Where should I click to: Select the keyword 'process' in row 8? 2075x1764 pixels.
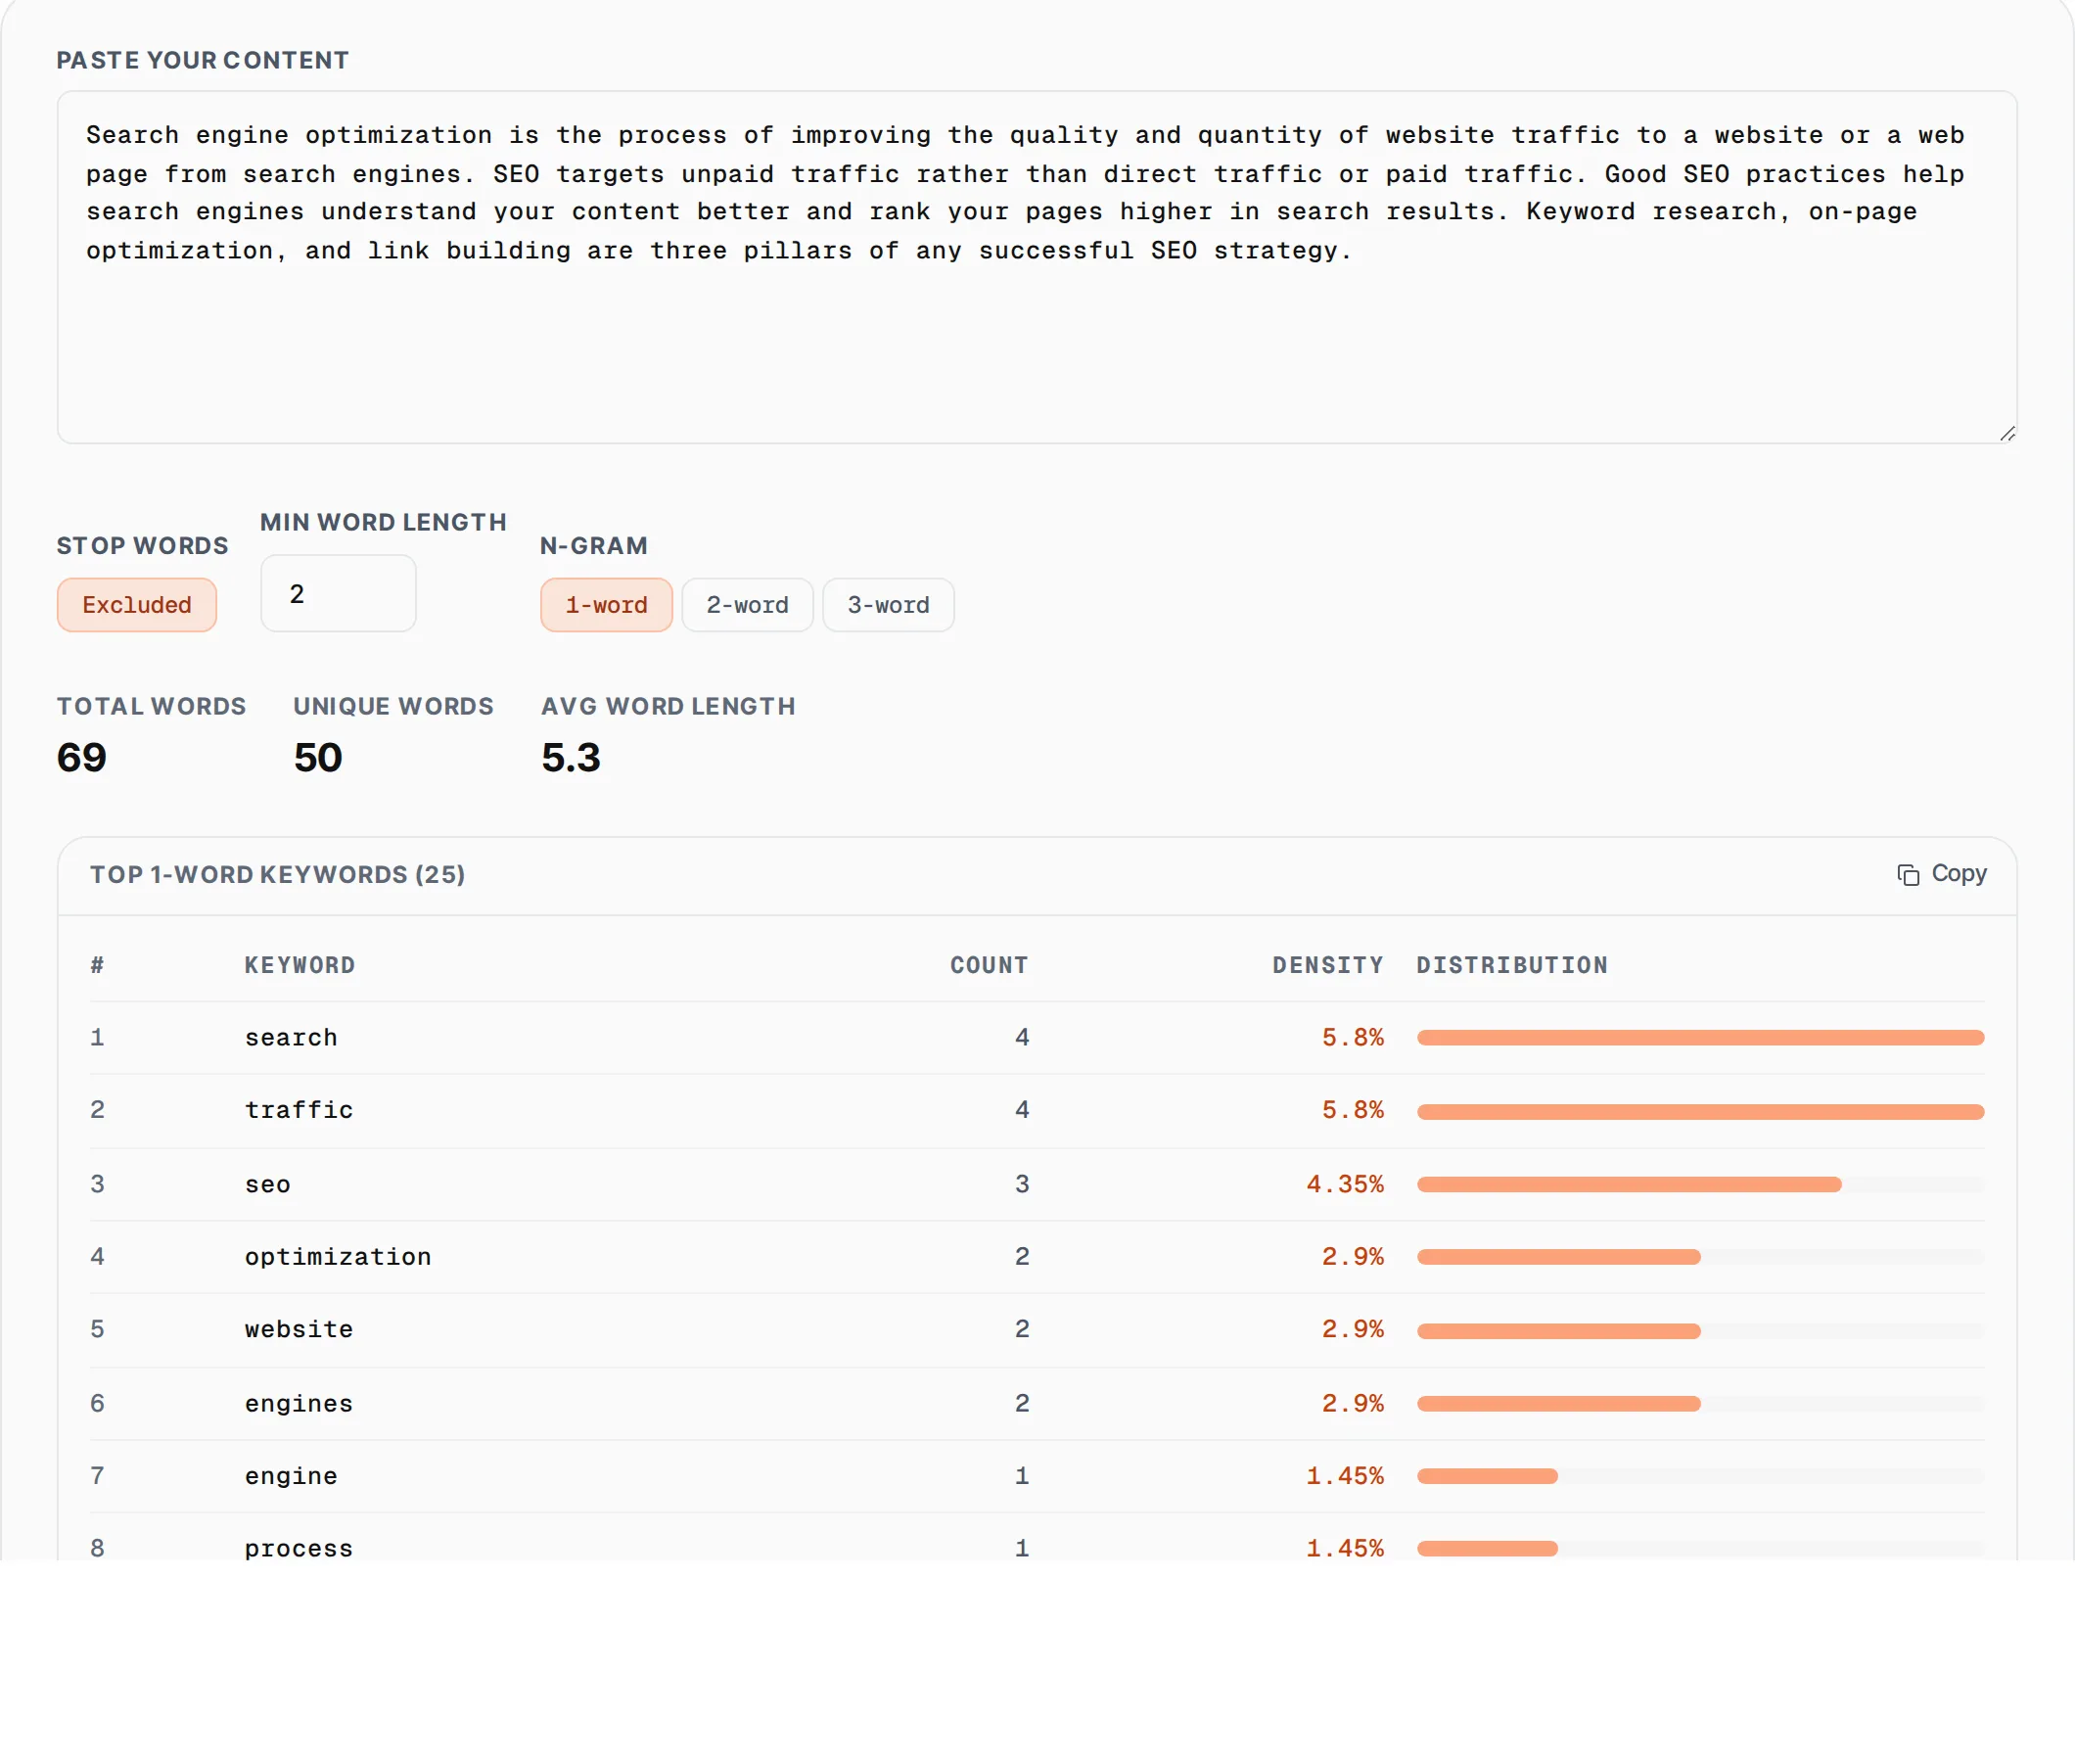[x=299, y=1549]
